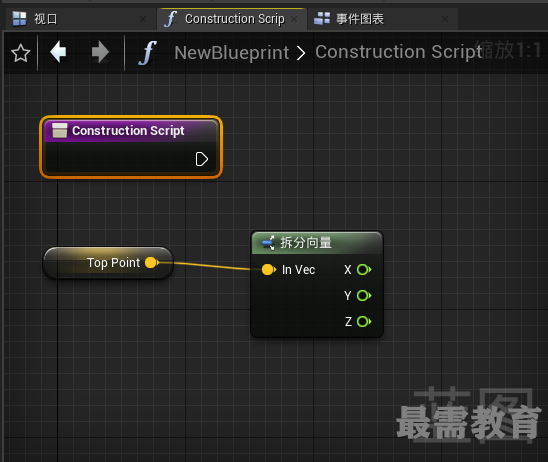Close the Construction Script tab

pos(294,19)
